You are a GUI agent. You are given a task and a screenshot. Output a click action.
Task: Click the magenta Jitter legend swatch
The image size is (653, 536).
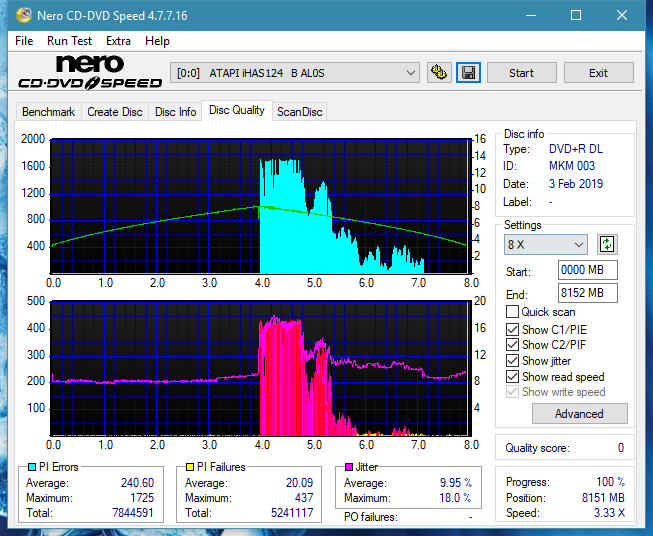click(x=349, y=467)
